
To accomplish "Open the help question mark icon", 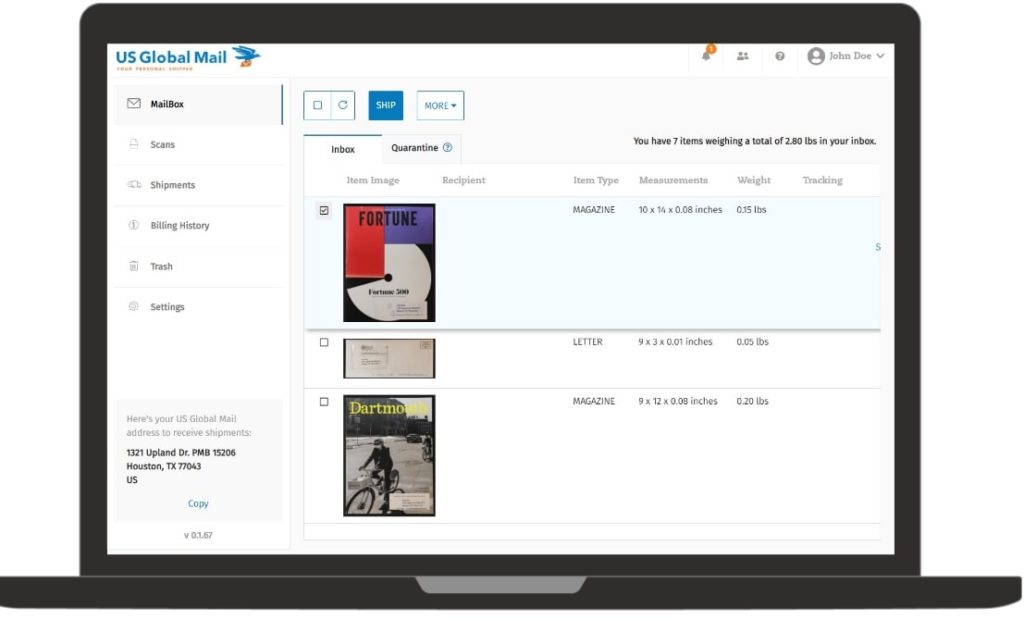I will pos(780,56).
